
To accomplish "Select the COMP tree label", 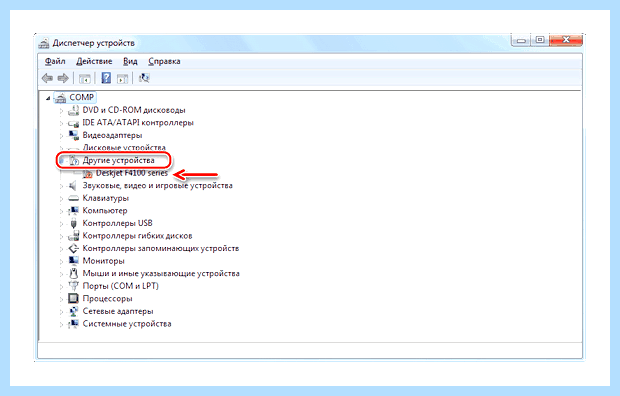I will click(x=81, y=97).
